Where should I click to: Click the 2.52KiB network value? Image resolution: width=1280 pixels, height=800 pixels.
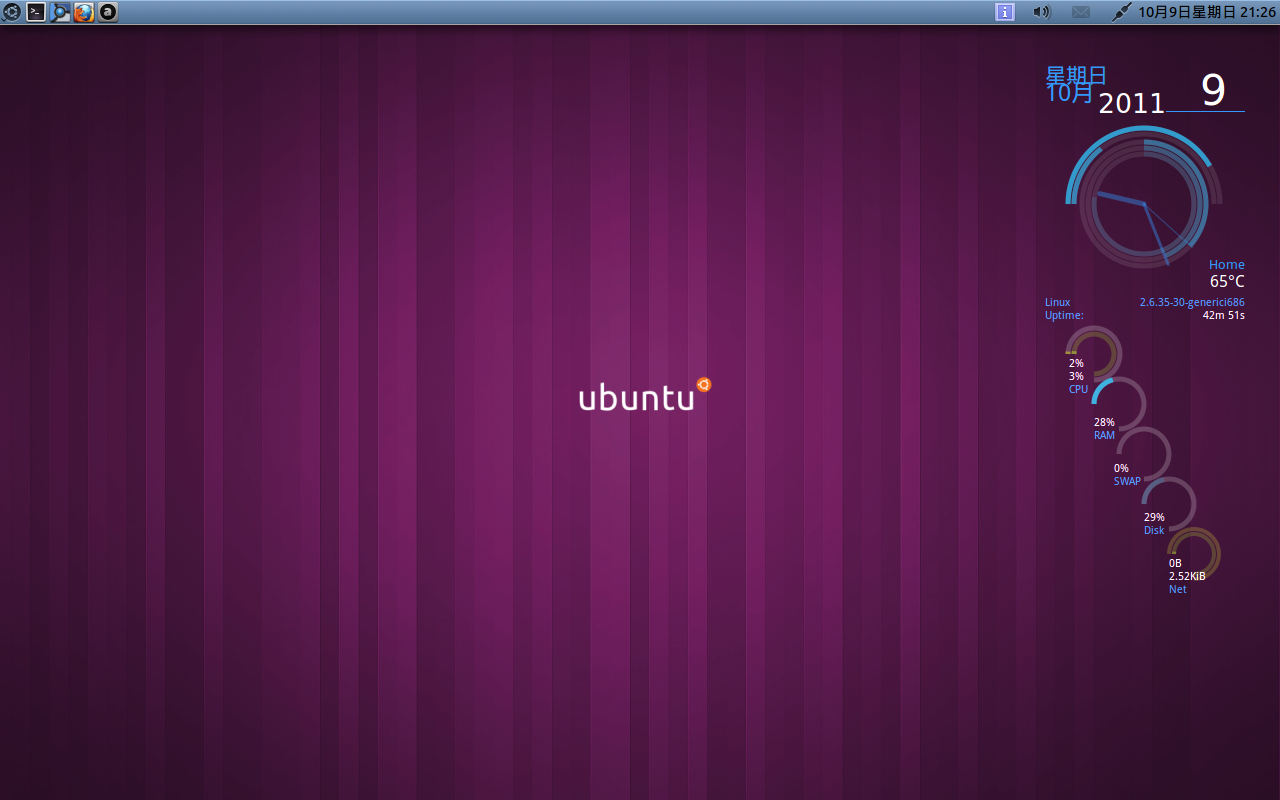(1187, 576)
